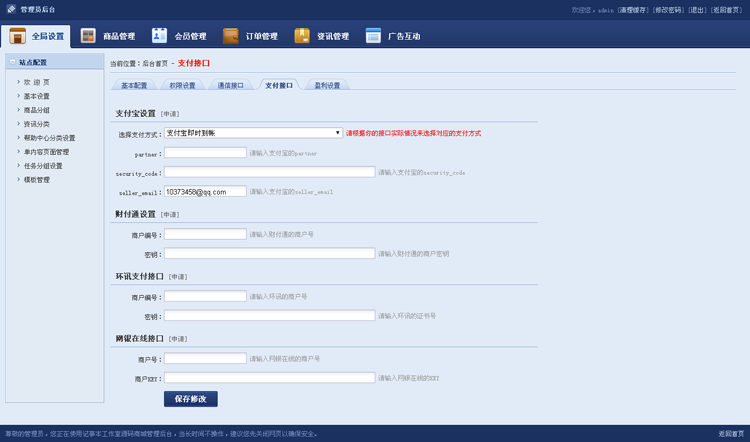Click the 广告互动 calendar icon
Image resolution: width=750 pixels, height=442 pixels.
[373, 35]
